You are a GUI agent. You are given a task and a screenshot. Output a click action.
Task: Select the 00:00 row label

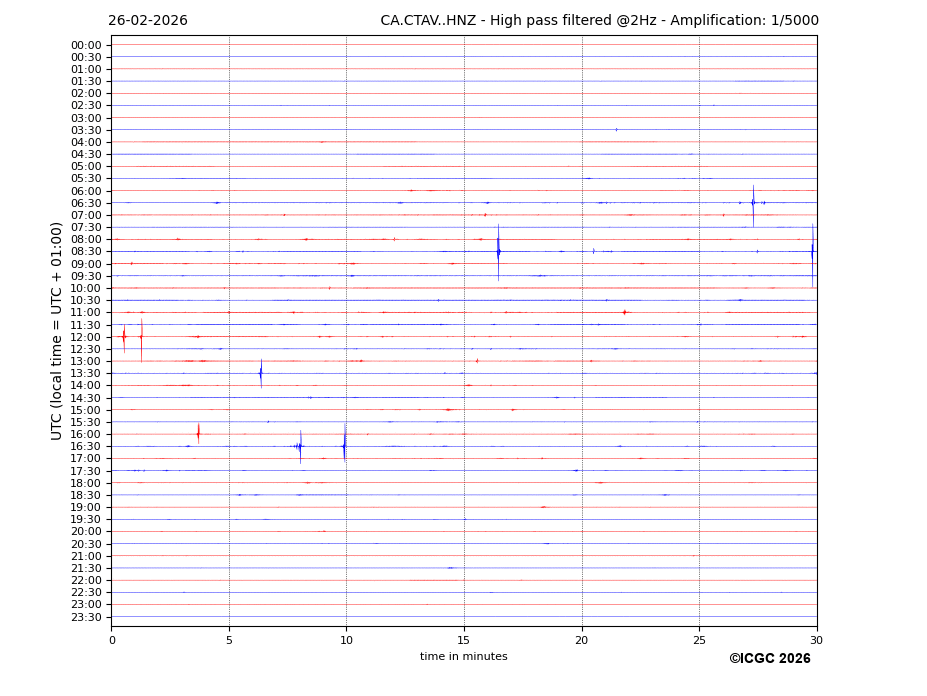(x=86, y=45)
